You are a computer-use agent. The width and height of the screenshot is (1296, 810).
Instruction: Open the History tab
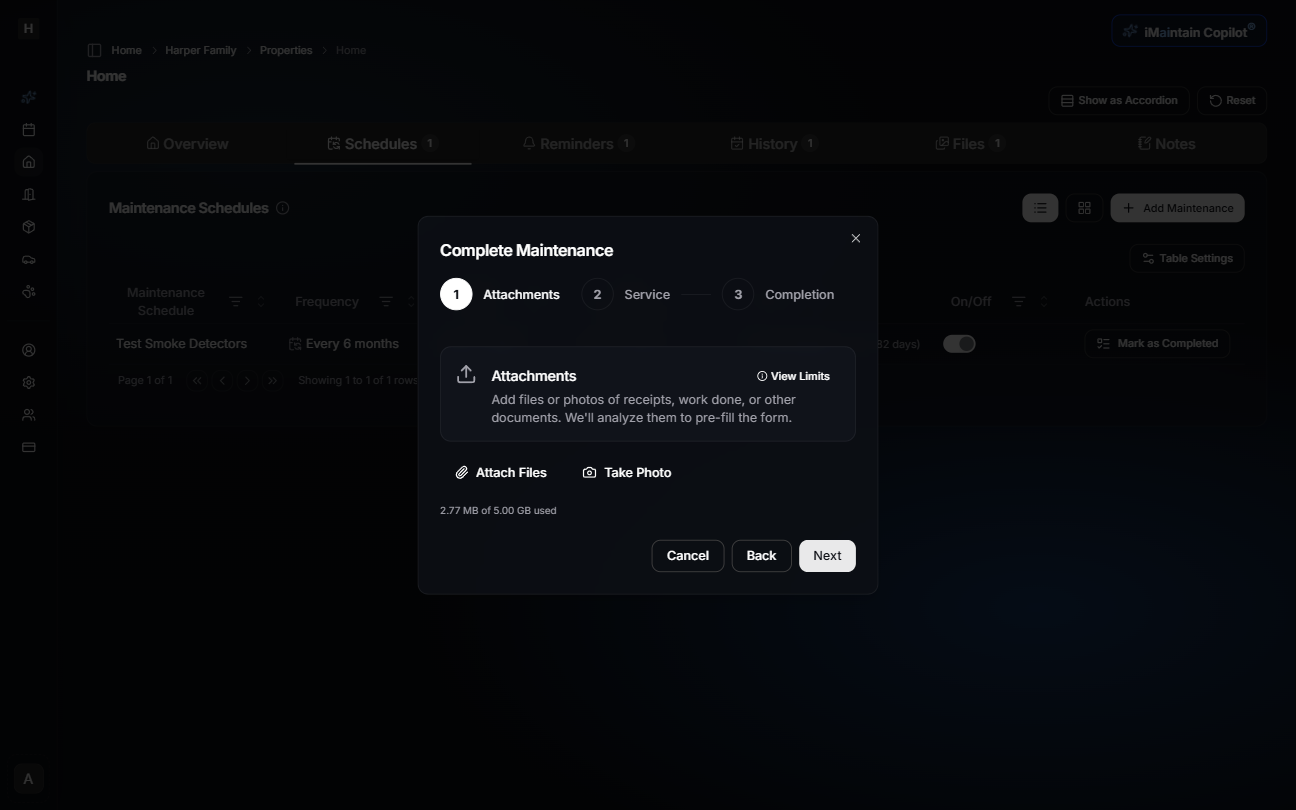(x=773, y=143)
